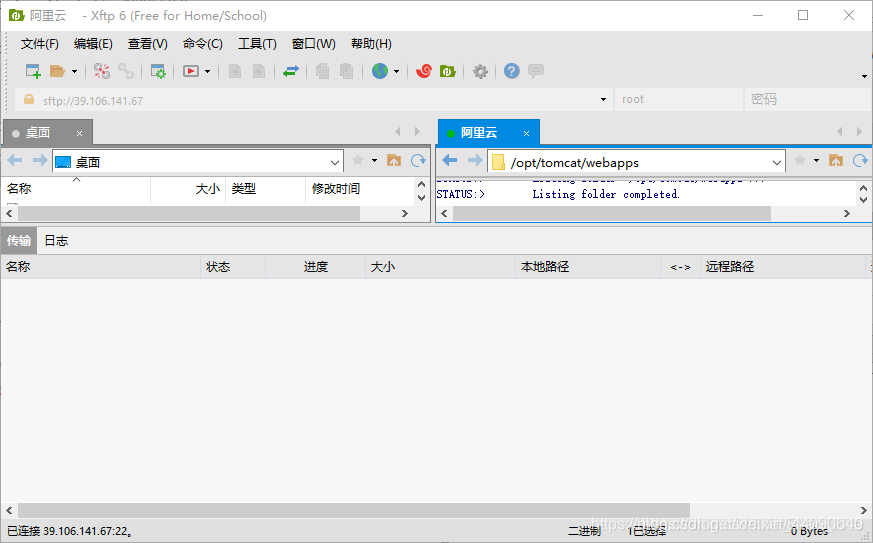Close the 阿里云 tab

tap(526, 134)
